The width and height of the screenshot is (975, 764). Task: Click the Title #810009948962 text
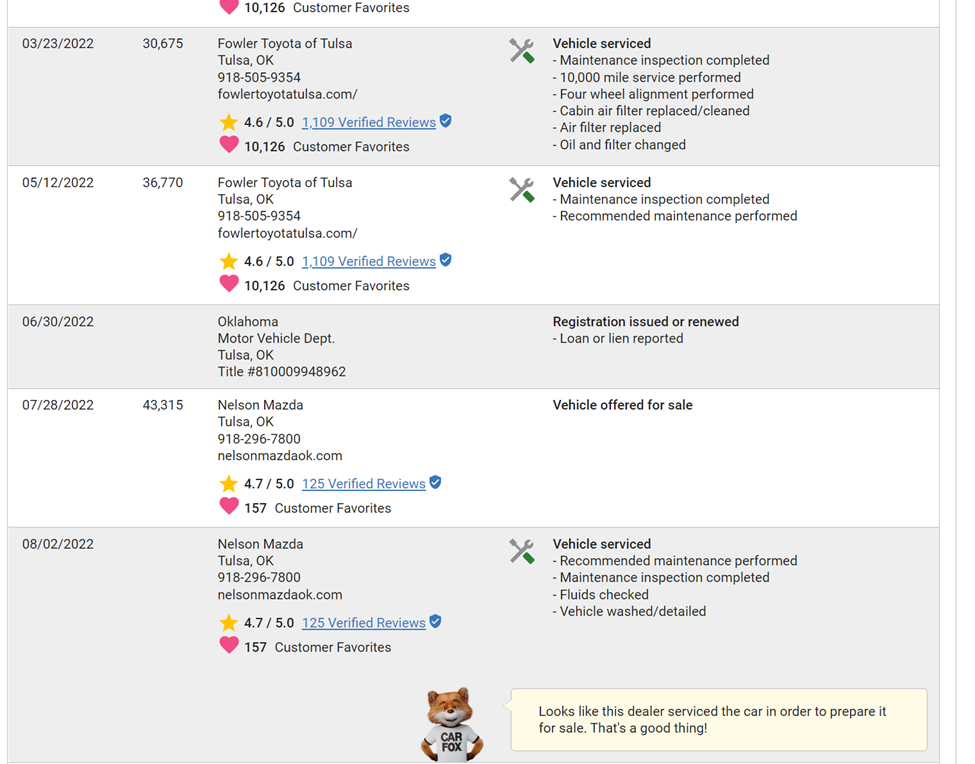282,372
